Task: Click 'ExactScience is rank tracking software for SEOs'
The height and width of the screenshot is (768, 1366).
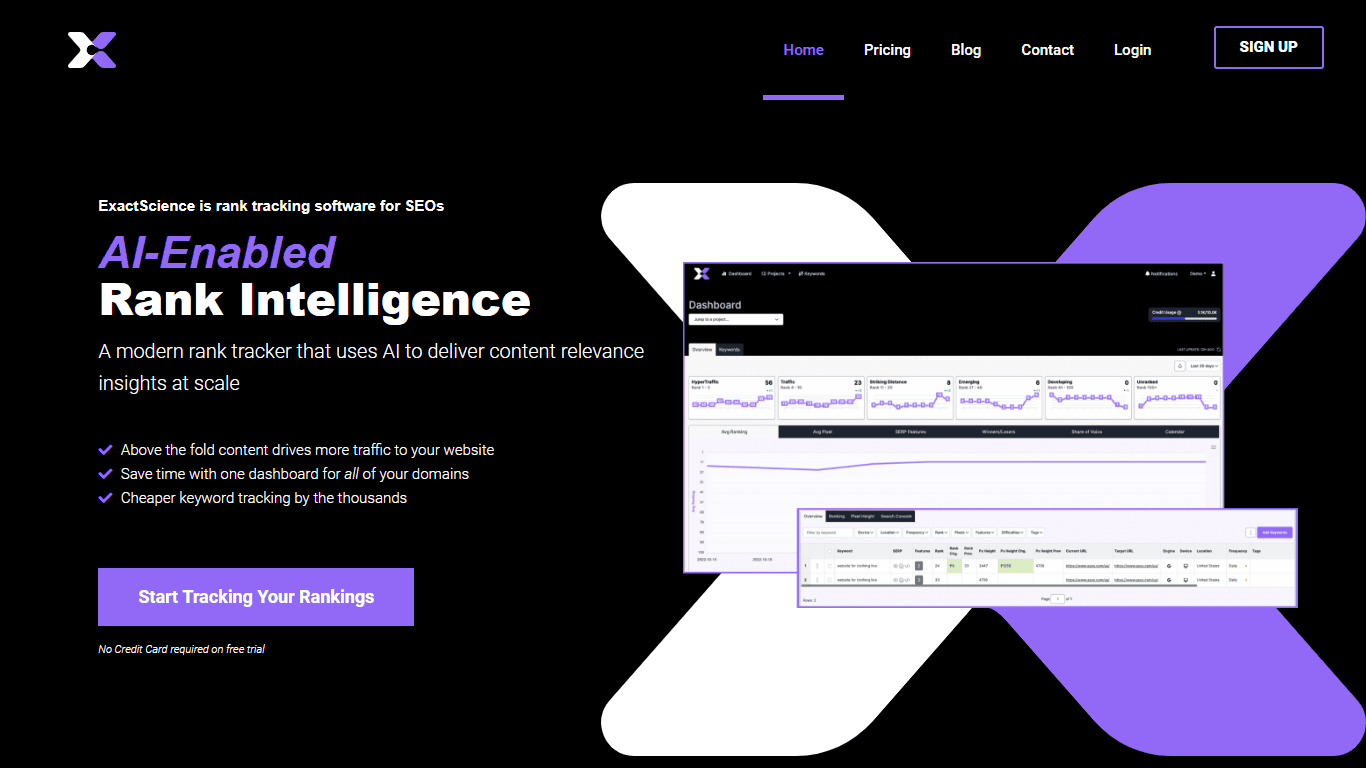Action: click(271, 206)
